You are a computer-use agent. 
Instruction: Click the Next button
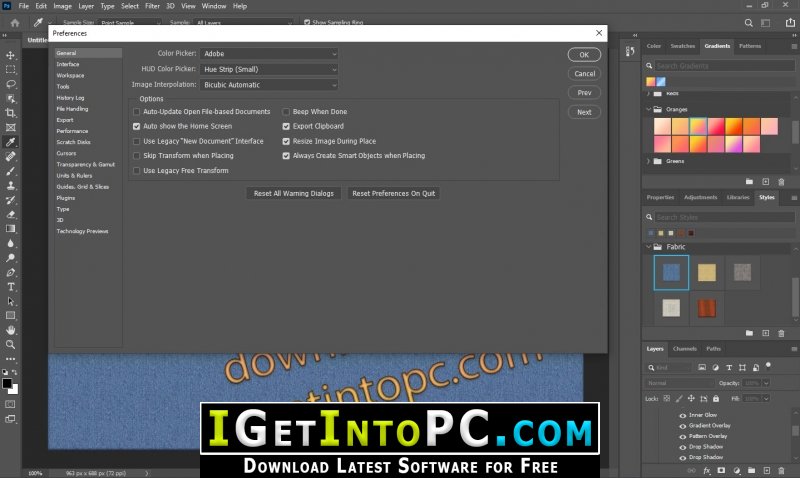click(584, 112)
